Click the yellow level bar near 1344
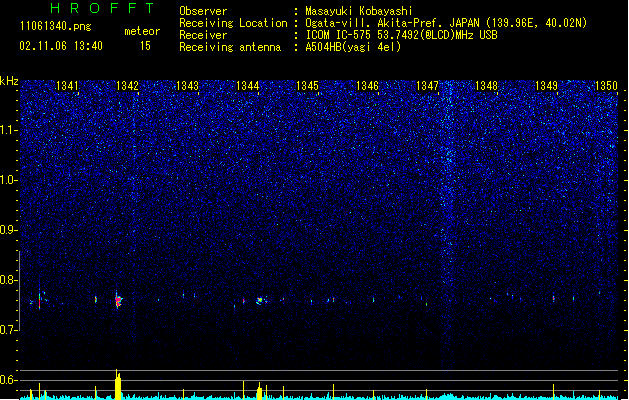 click(260, 391)
